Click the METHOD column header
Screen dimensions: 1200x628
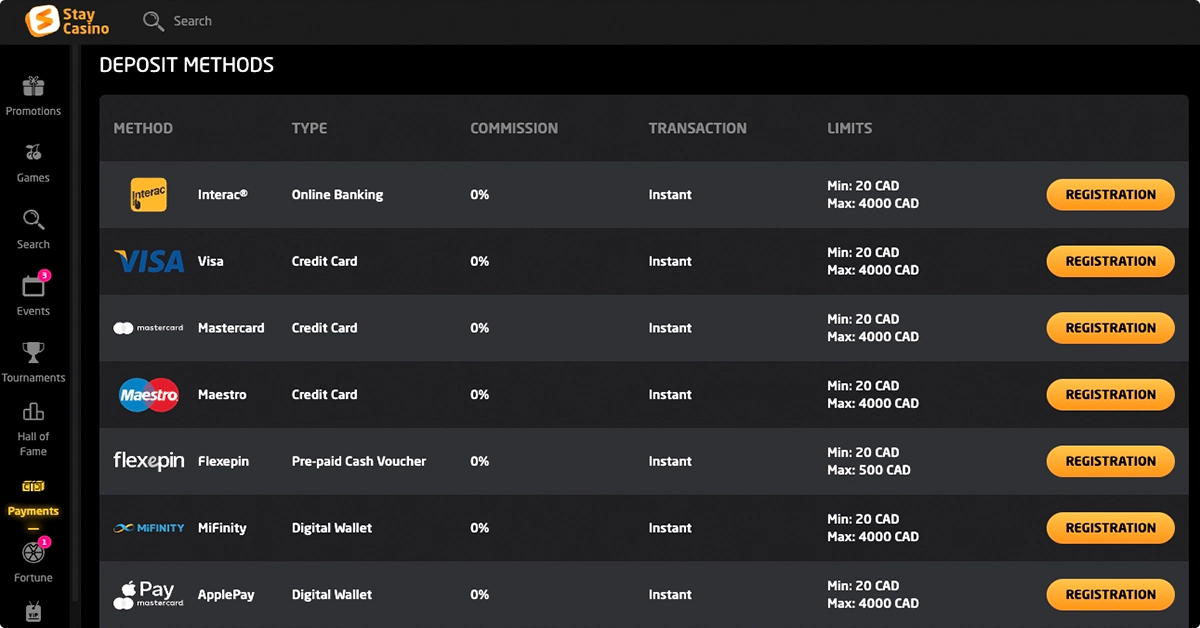click(x=143, y=128)
